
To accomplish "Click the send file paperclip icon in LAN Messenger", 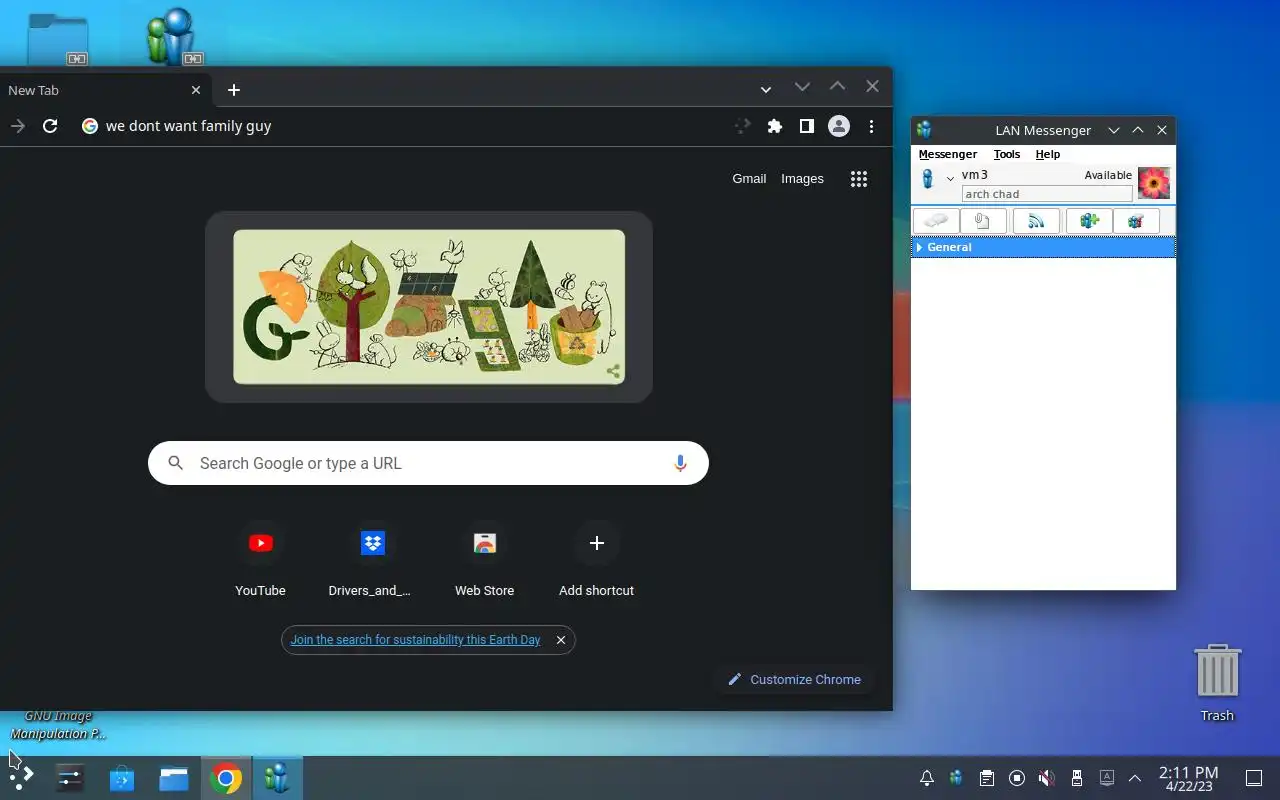I will tap(983, 221).
